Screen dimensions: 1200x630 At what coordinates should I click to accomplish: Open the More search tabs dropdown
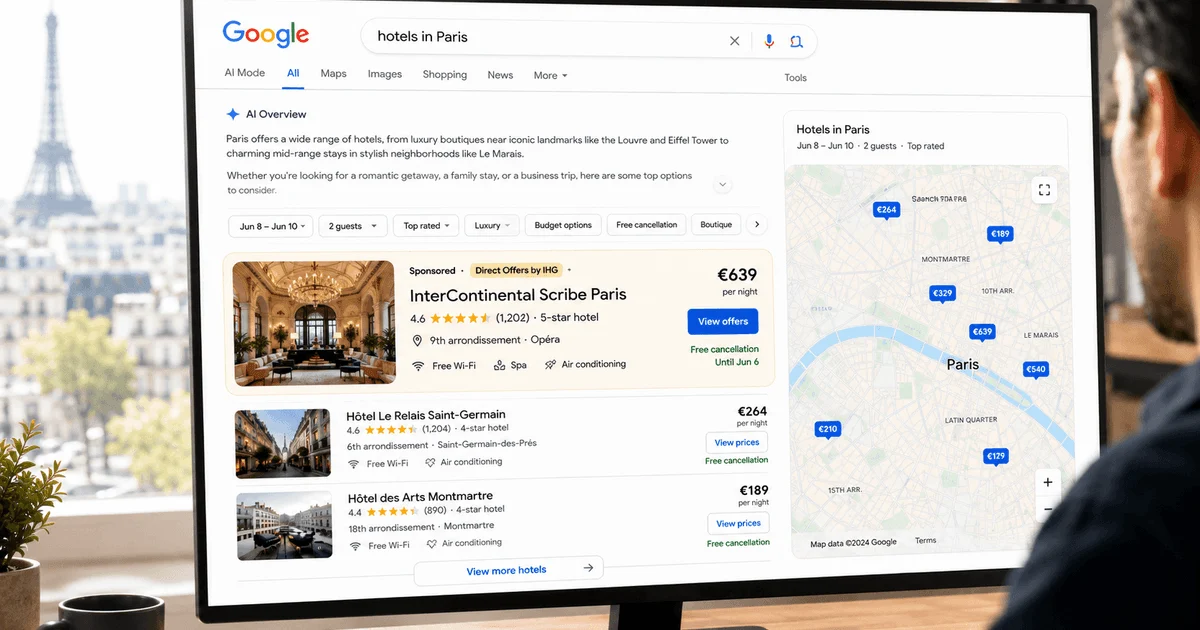click(x=550, y=75)
